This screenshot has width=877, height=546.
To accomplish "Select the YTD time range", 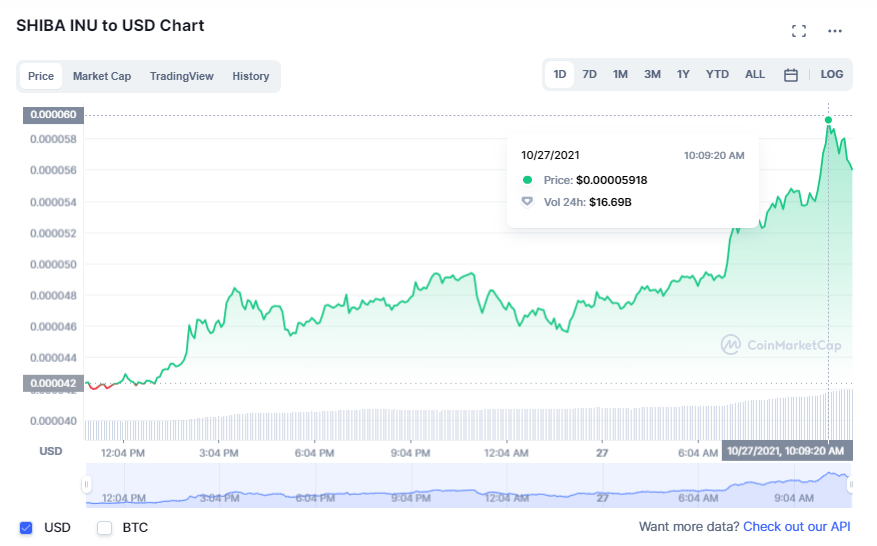I will tap(717, 74).
